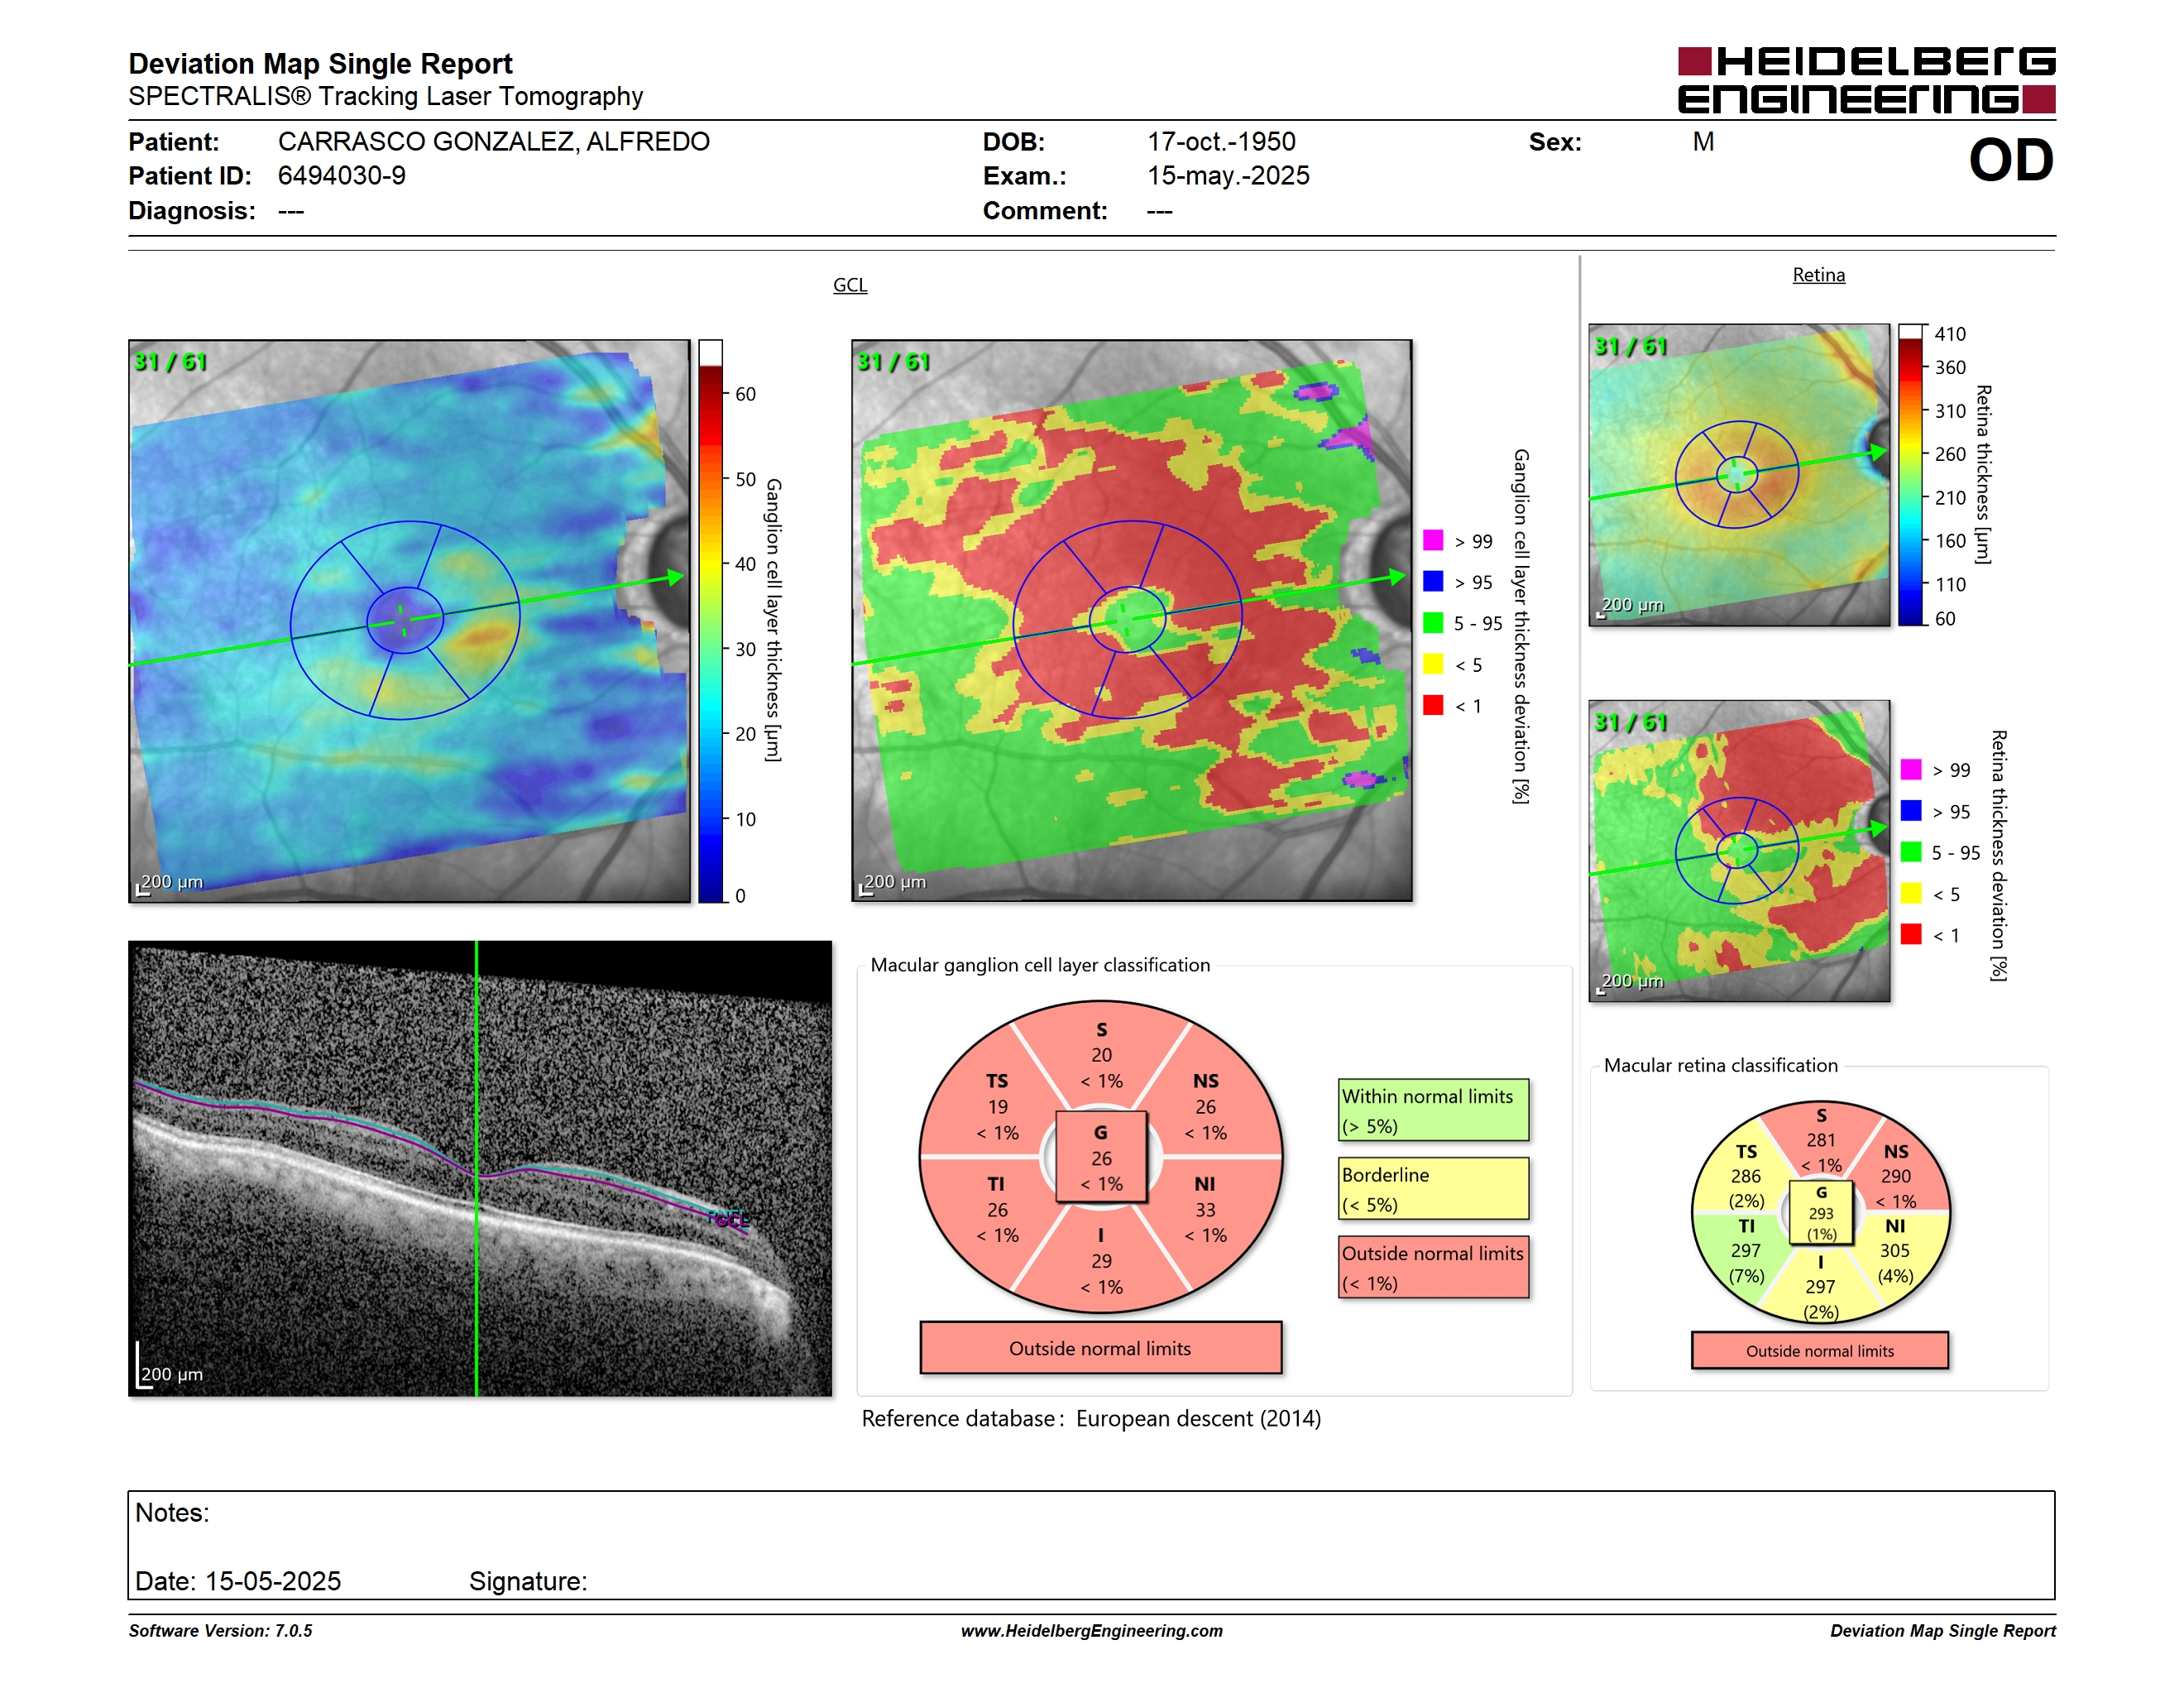Click the retina thickness color scale bar
Image resolution: width=2184 pixels, height=1688 pixels.
pos(1911,475)
